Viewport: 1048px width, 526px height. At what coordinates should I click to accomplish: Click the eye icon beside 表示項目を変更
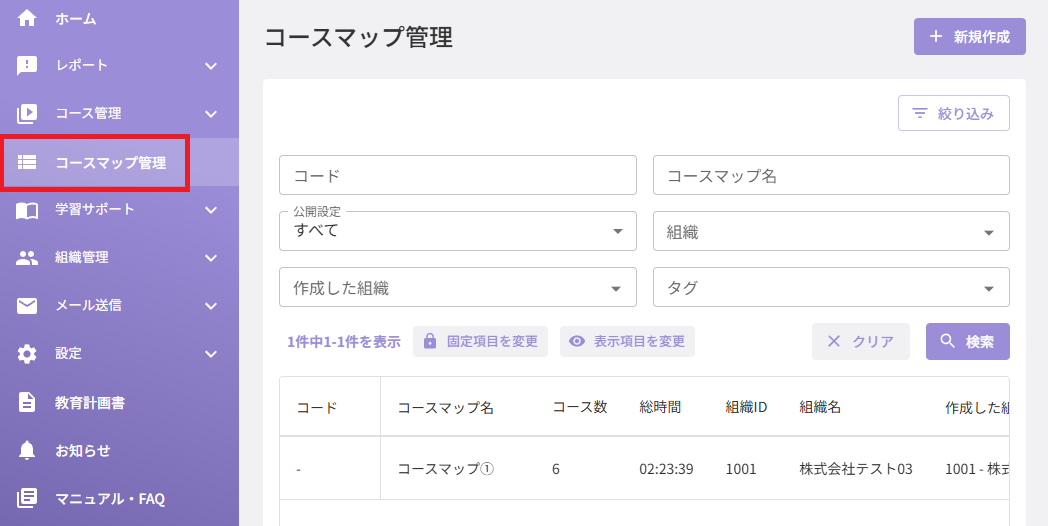click(577, 342)
